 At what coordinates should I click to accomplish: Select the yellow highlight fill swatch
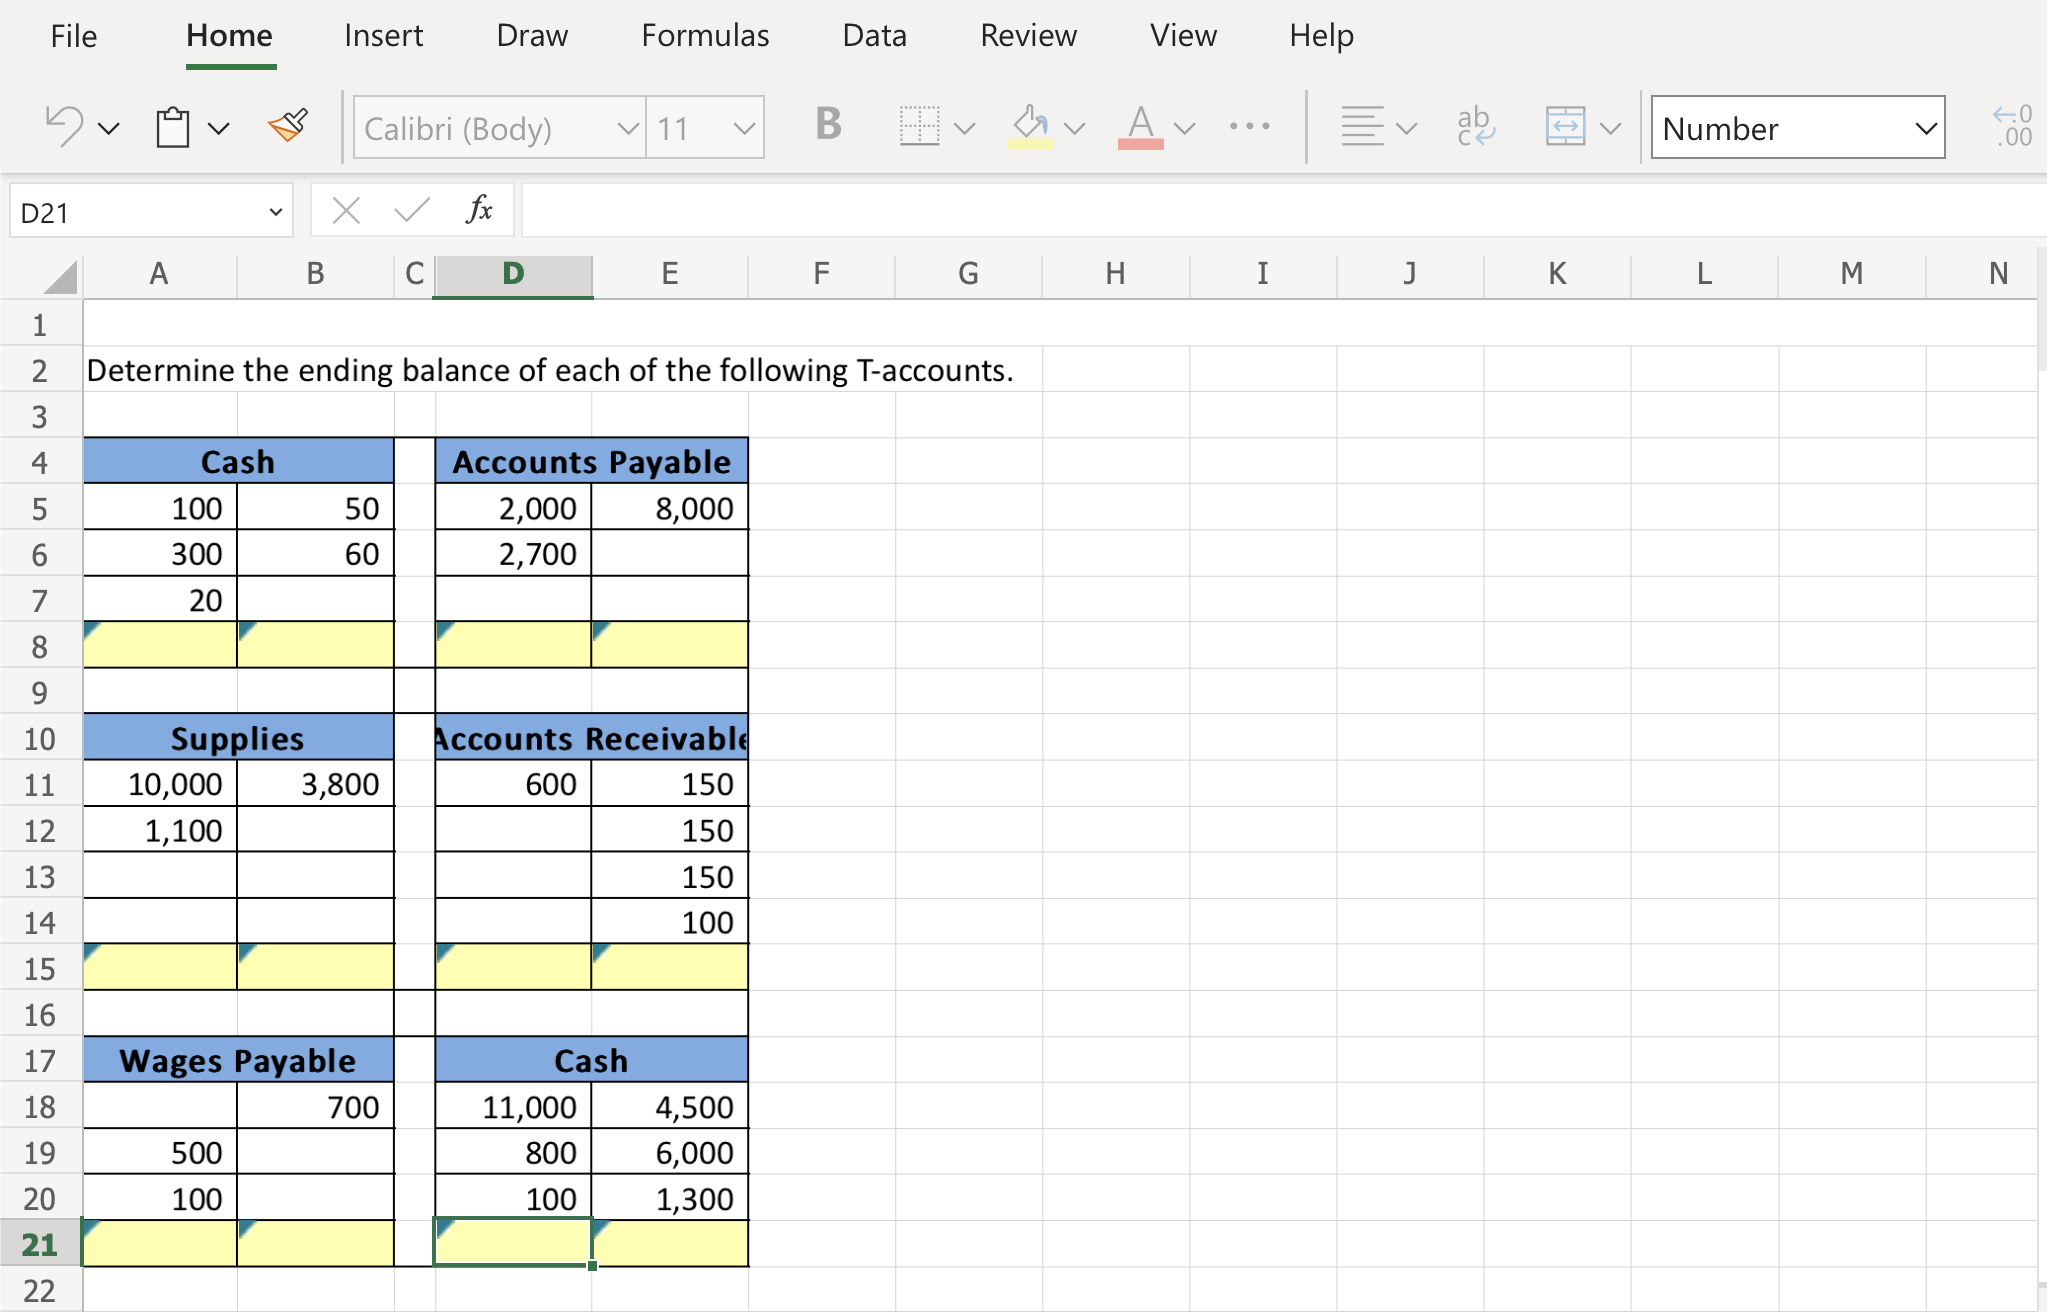(1033, 127)
